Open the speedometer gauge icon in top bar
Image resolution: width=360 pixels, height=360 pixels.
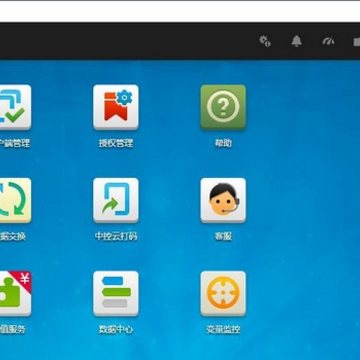click(x=328, y=41)
